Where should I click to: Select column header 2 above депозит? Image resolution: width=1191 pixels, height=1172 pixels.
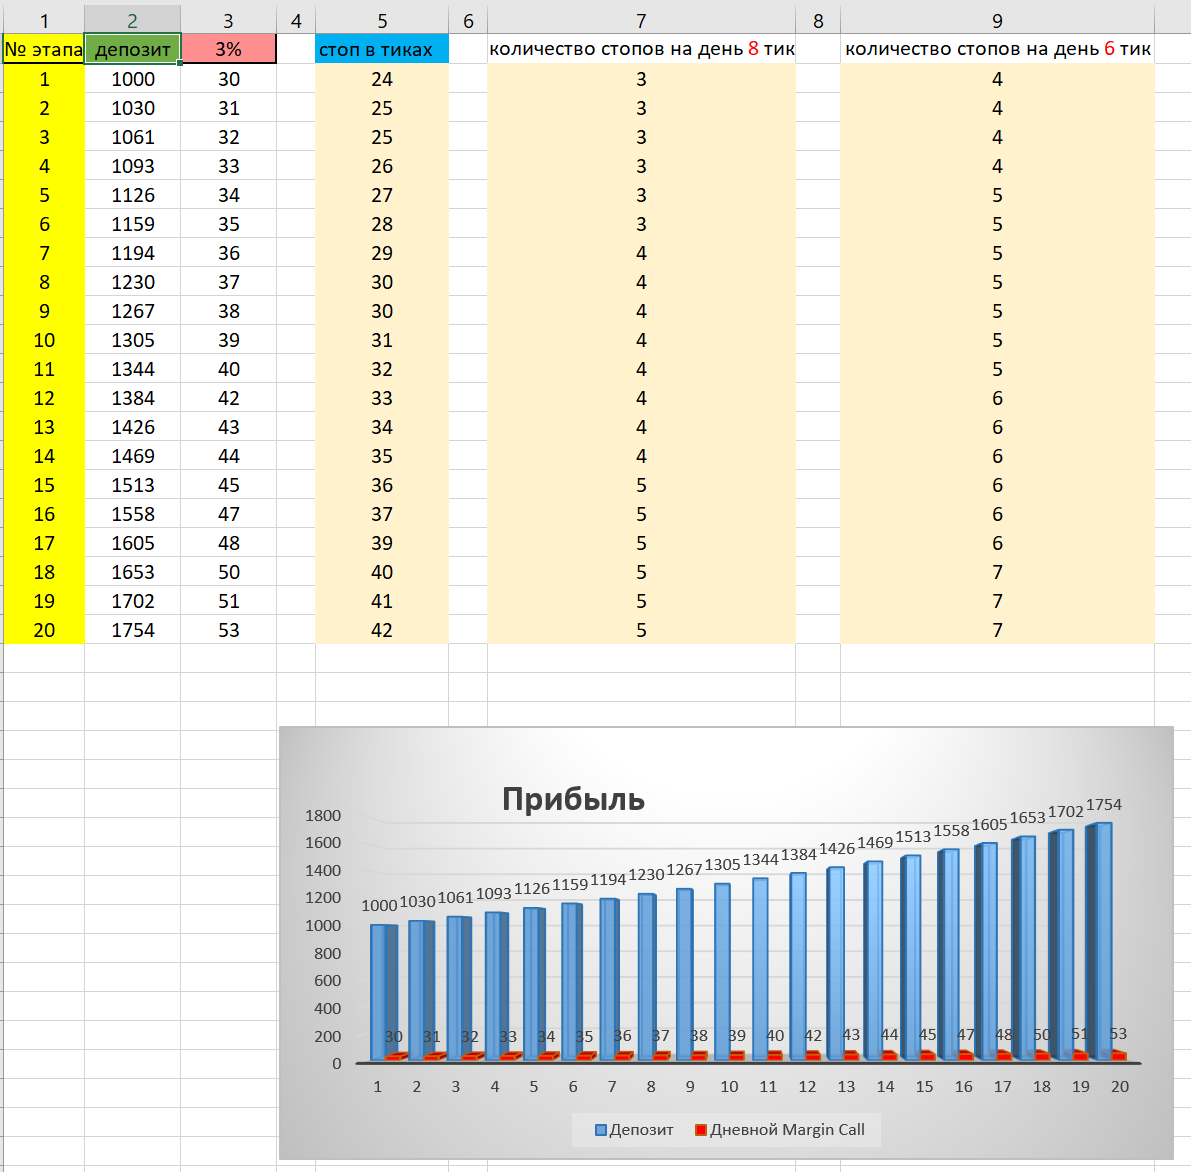132,20
